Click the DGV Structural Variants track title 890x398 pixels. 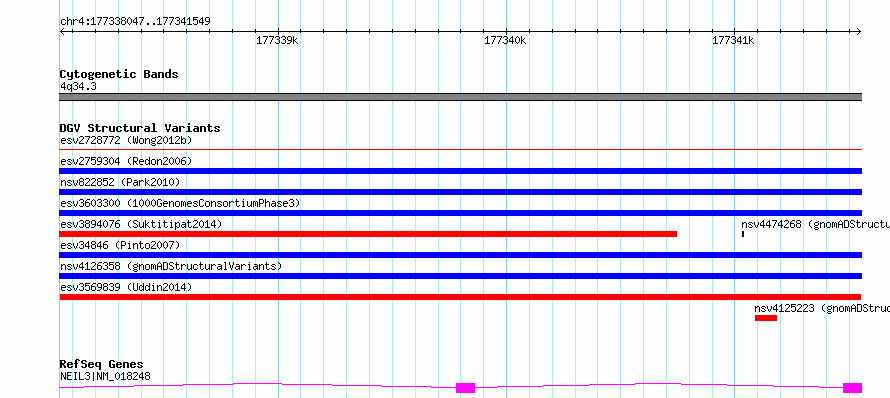click(x=140, y=128)
